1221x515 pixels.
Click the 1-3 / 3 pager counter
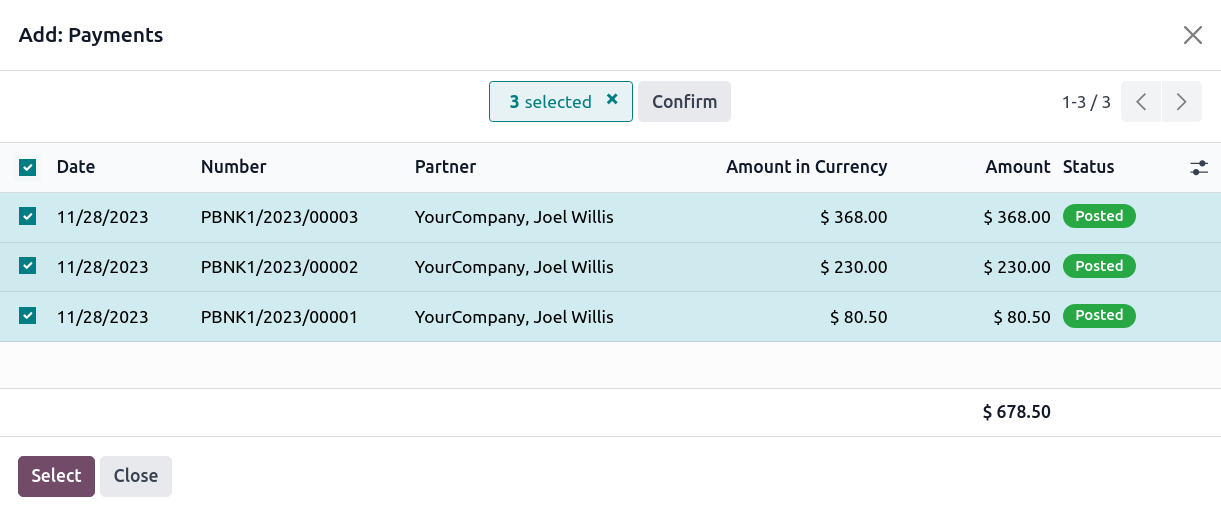1086,102
